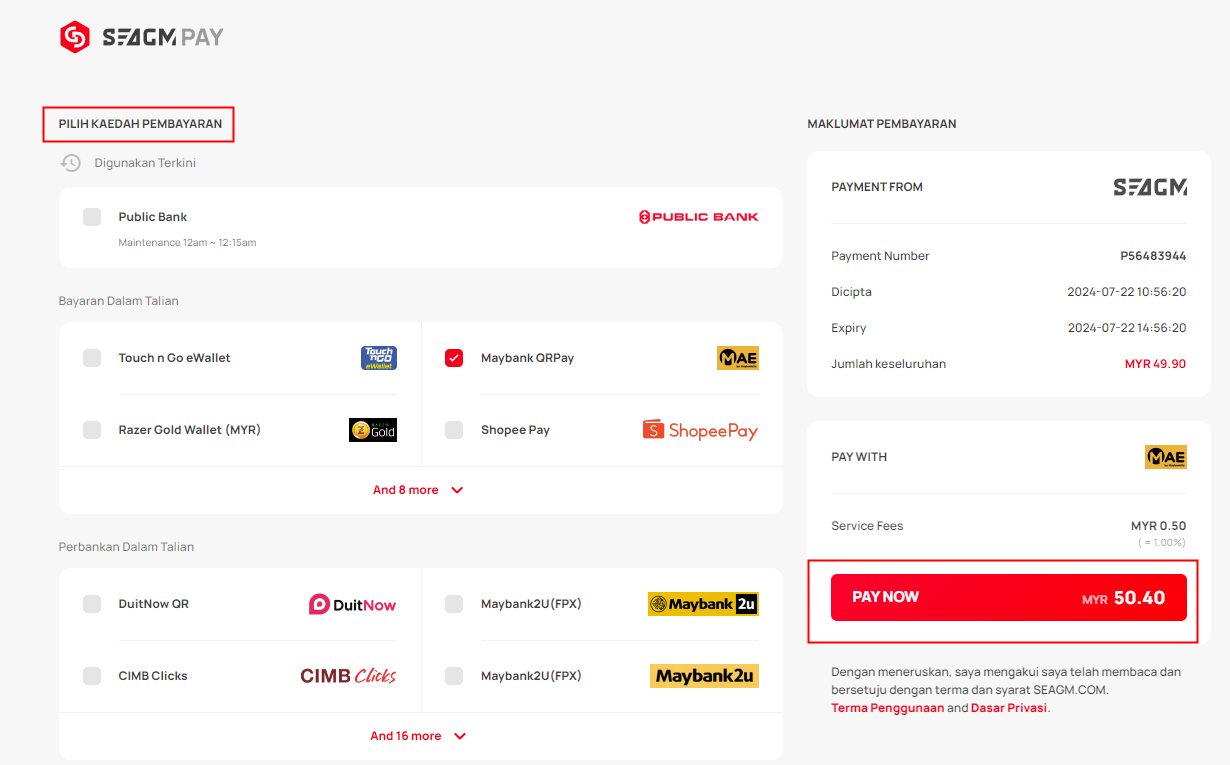Tick the Shopee Pay checkbox
The image size is (1230, 765).
[x=454, y=430]
